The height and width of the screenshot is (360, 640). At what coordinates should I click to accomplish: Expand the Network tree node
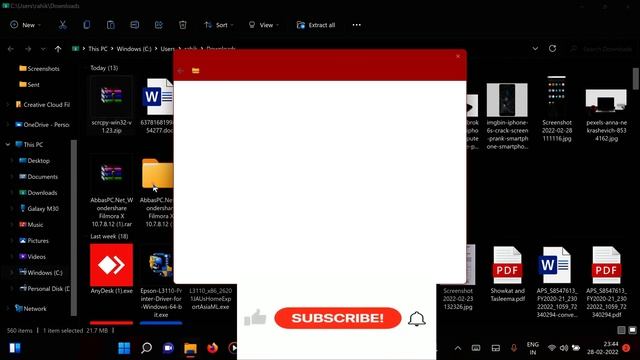pos(8,309)
